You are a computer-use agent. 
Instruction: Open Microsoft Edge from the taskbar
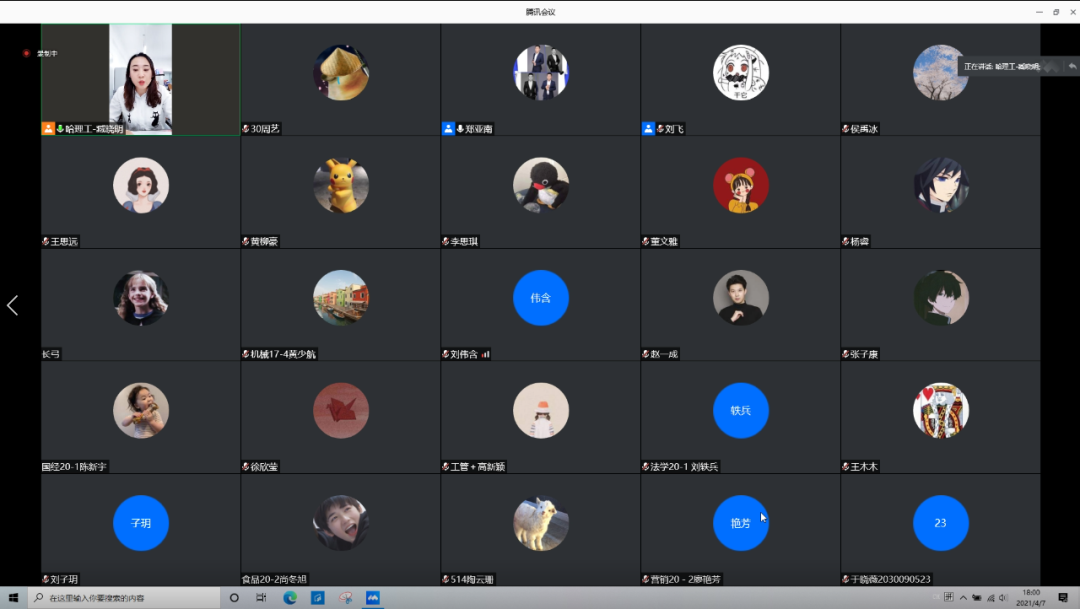(x=290, y=598)
